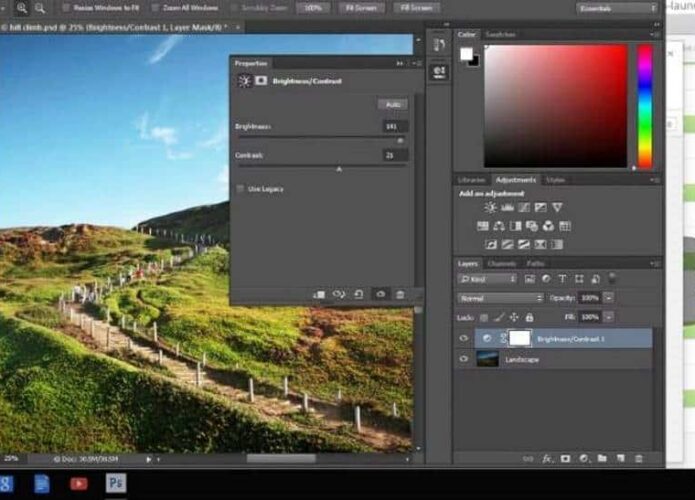Add a Channel Mixer adjustment layer
Screen dimensions: 695x500
click(548, 226)
